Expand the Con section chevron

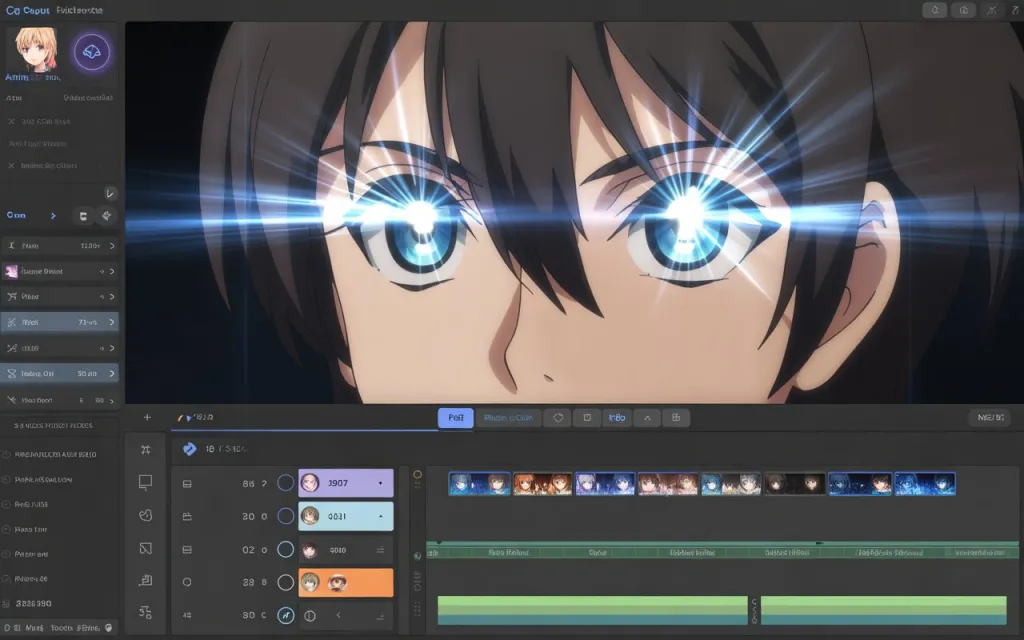click(x=53, y=216)
